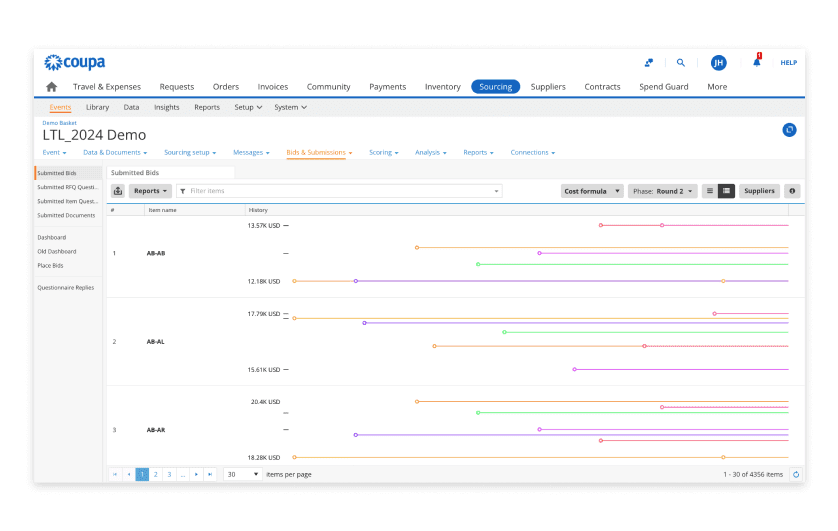The width and height of the screenshot is (838, 531).
Task: Open Submitted Documents in the sidebar
Action: [66, 215]
